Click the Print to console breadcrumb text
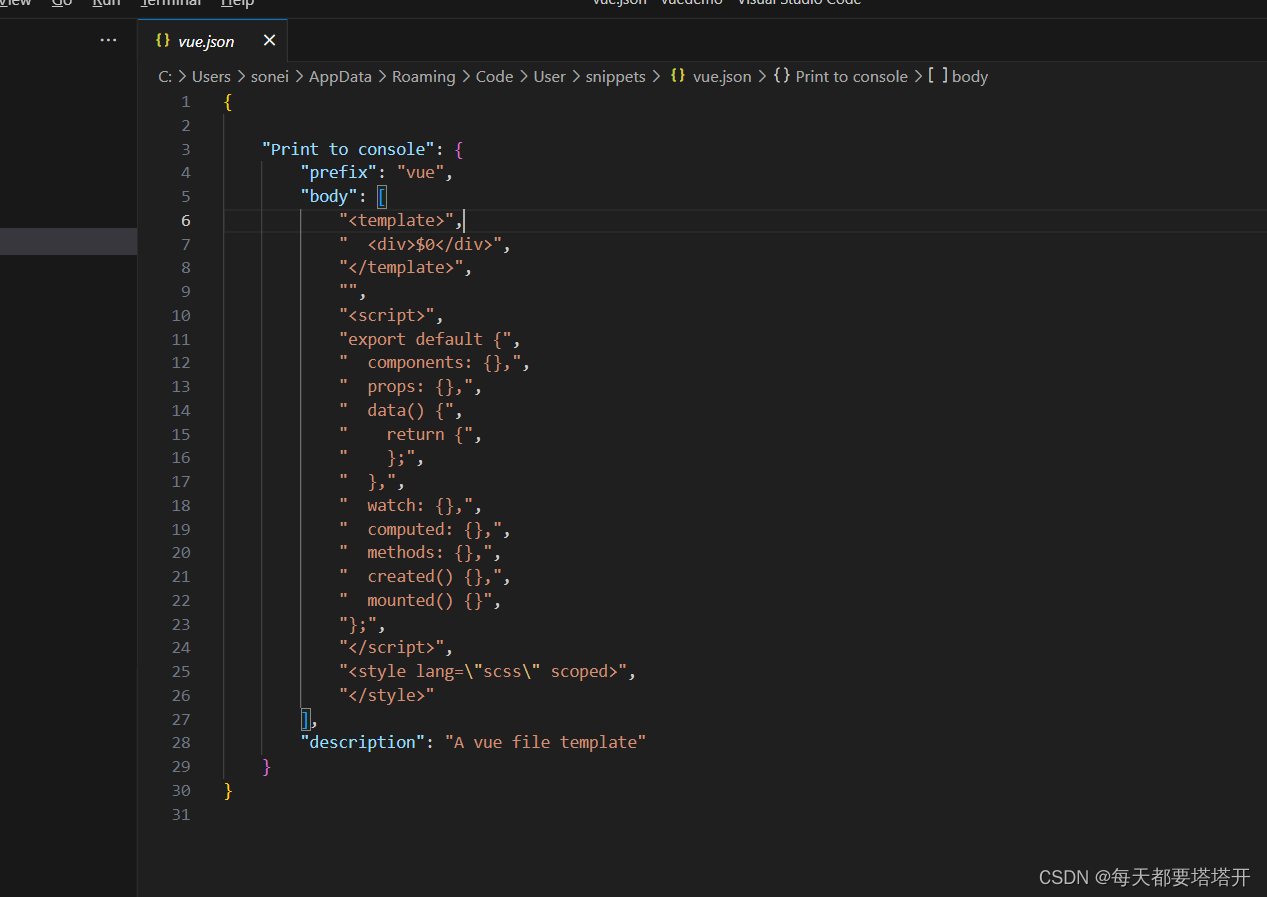 (851, 76)
